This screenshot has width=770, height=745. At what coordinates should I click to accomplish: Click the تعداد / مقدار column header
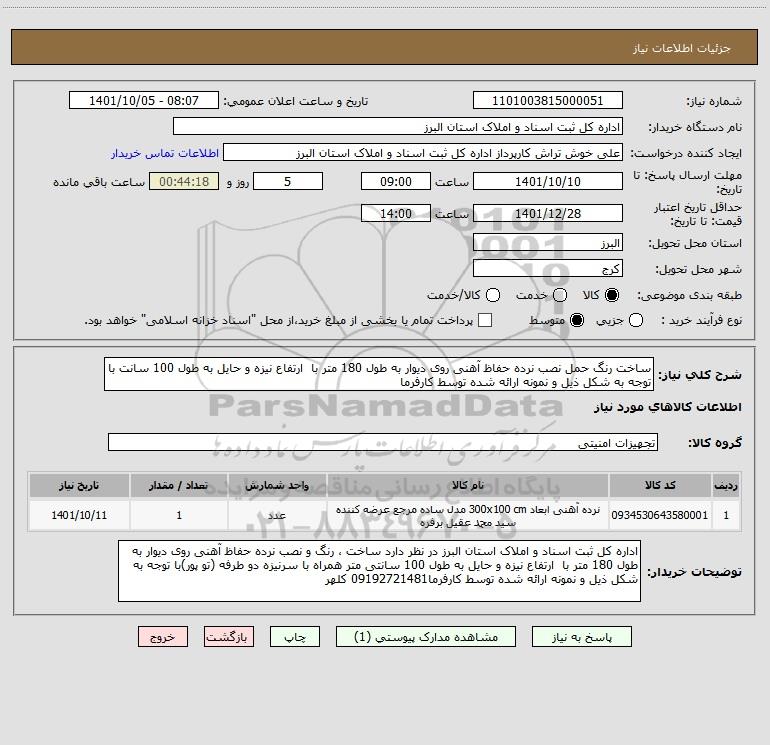click(x=179, y=485)
